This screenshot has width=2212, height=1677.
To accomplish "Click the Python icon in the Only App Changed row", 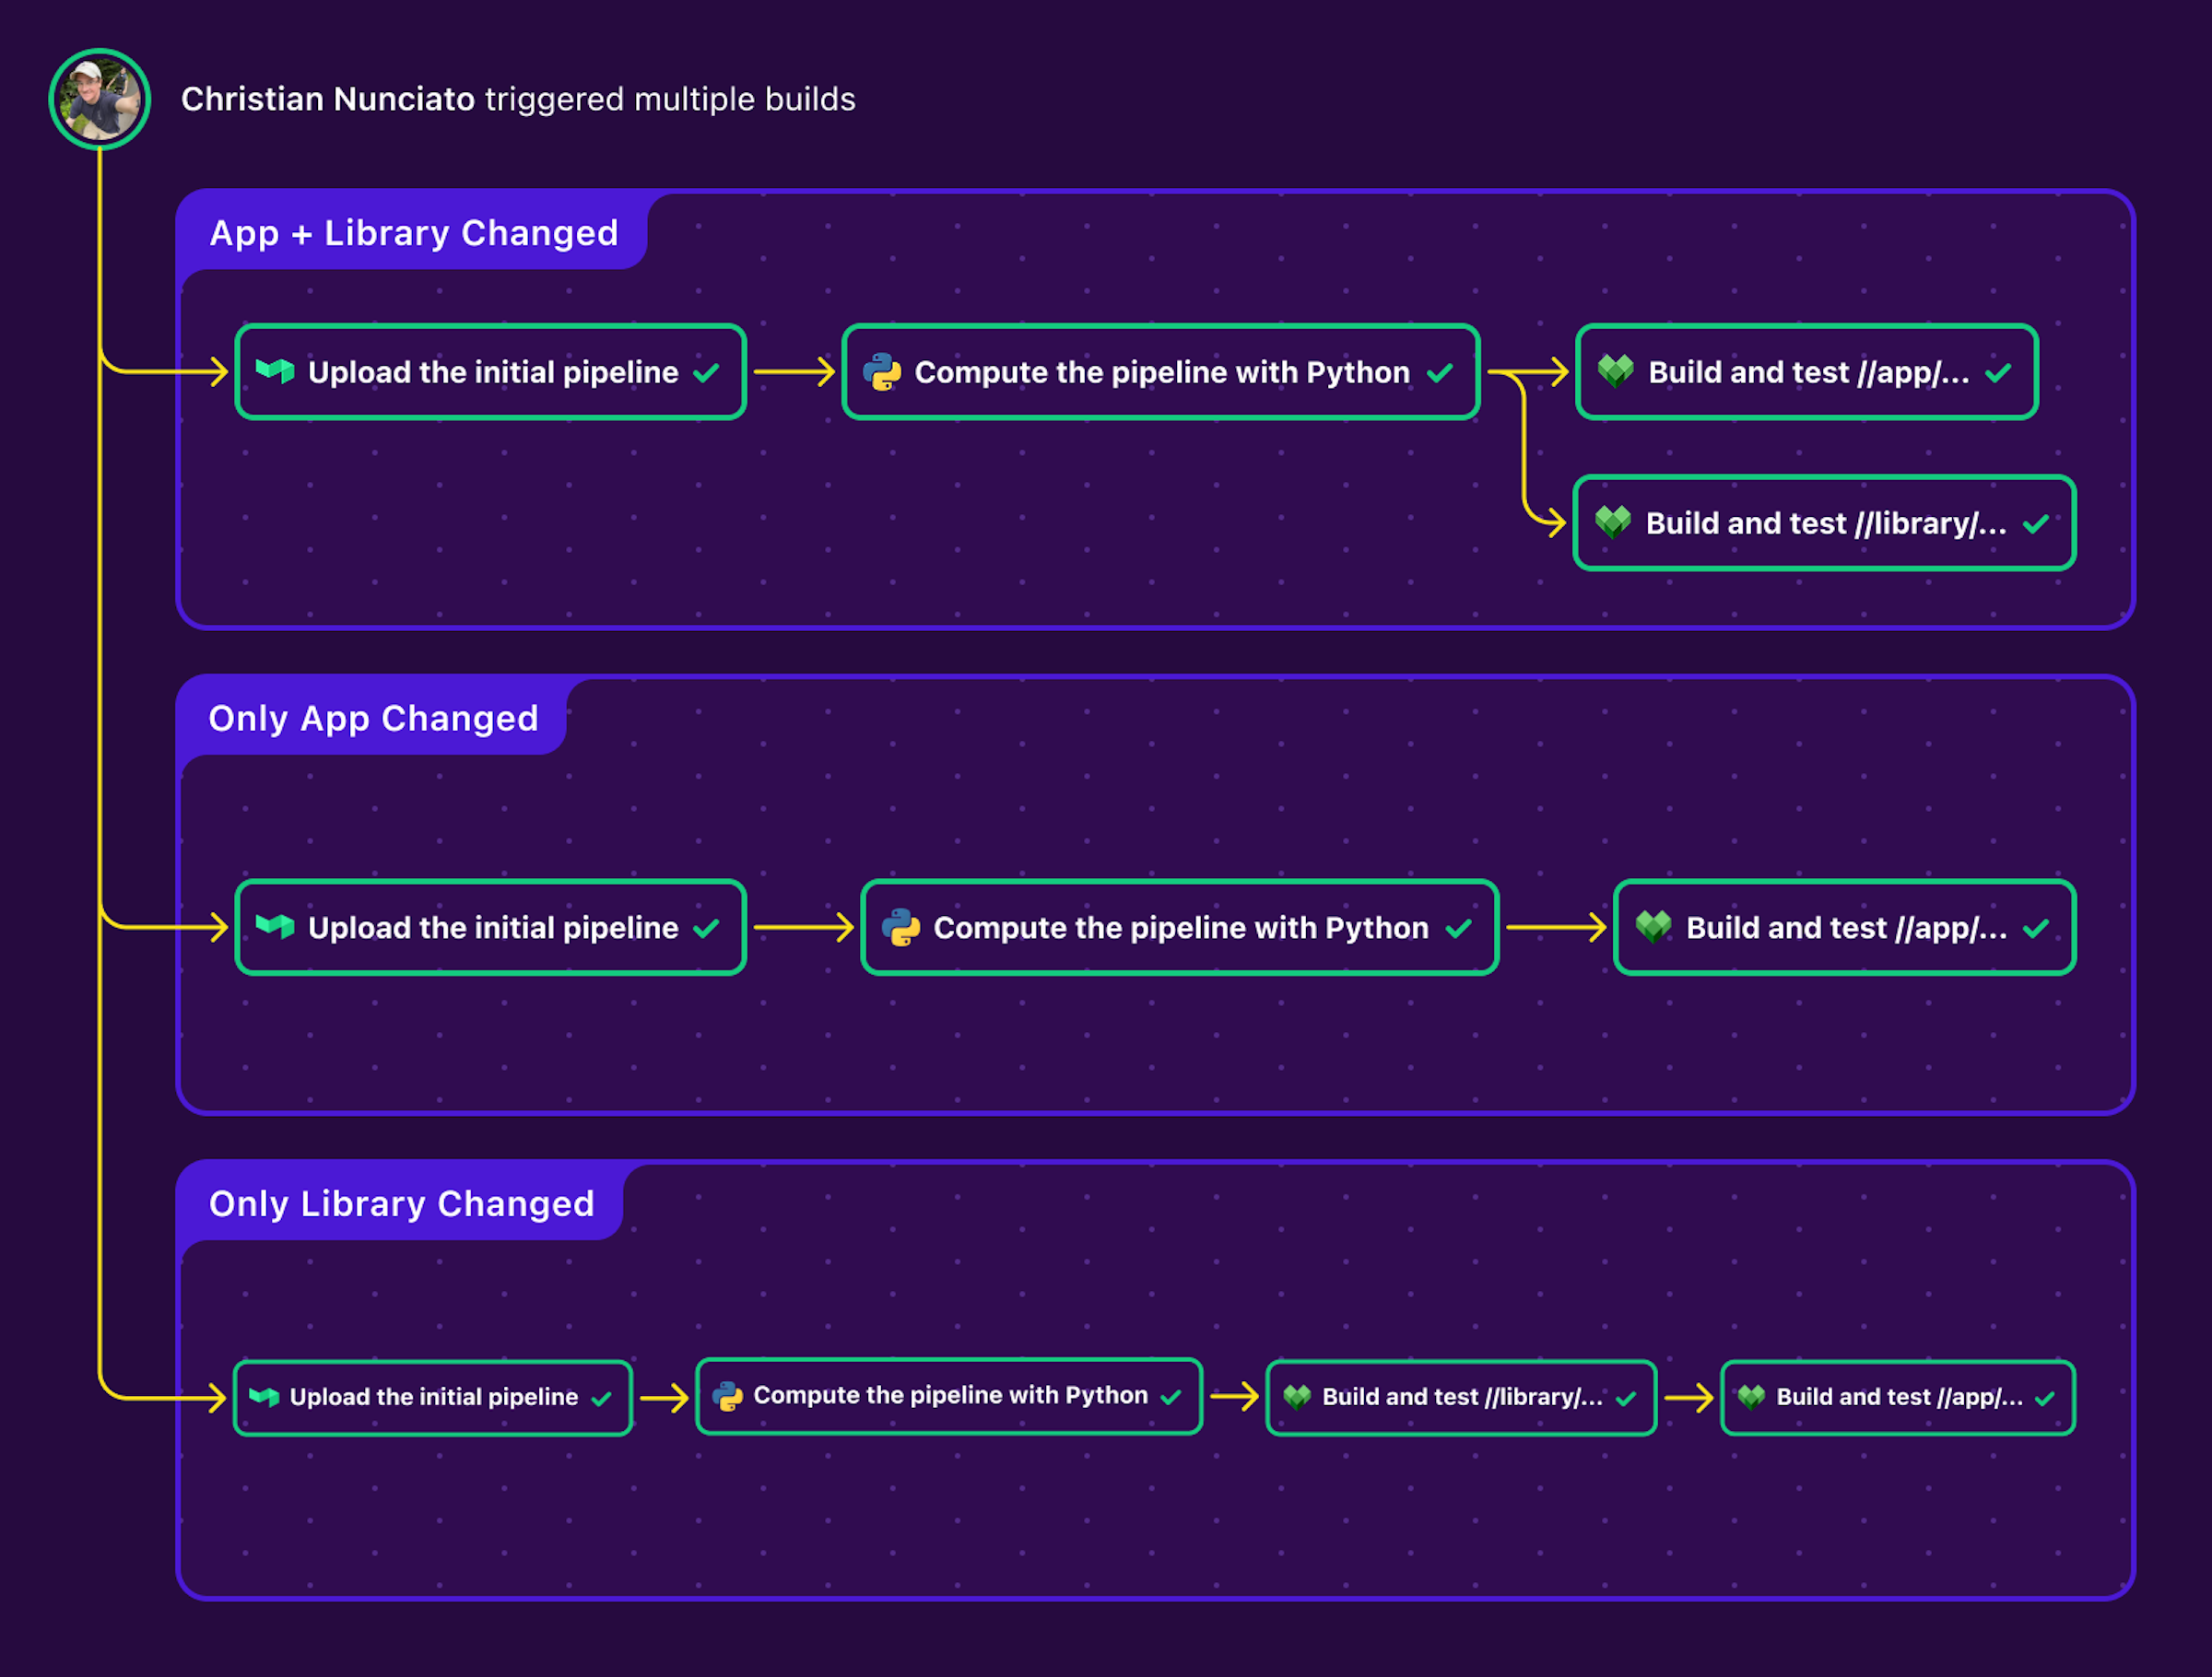I will coord(901,928).
